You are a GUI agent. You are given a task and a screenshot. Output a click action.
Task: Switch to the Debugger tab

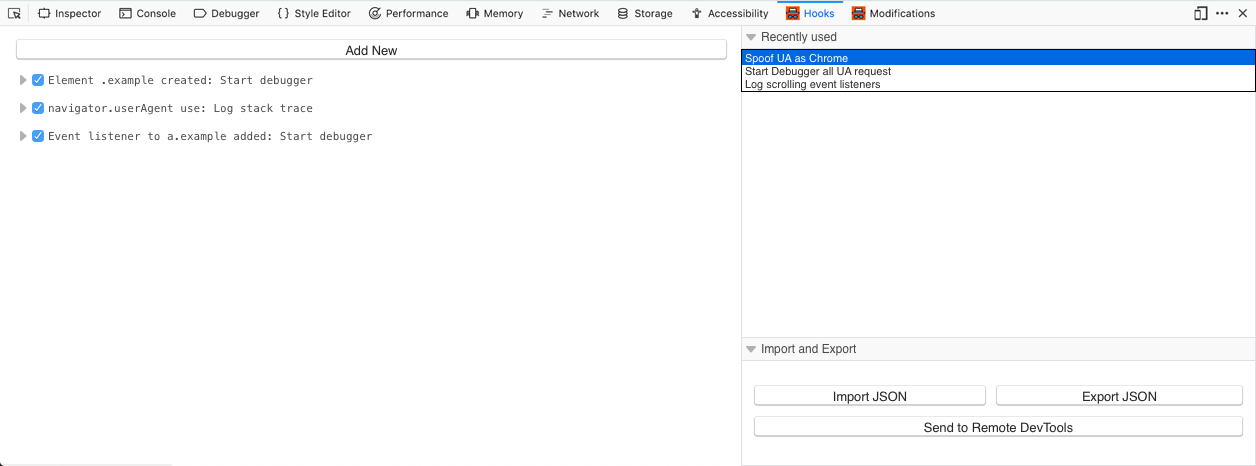226,13
